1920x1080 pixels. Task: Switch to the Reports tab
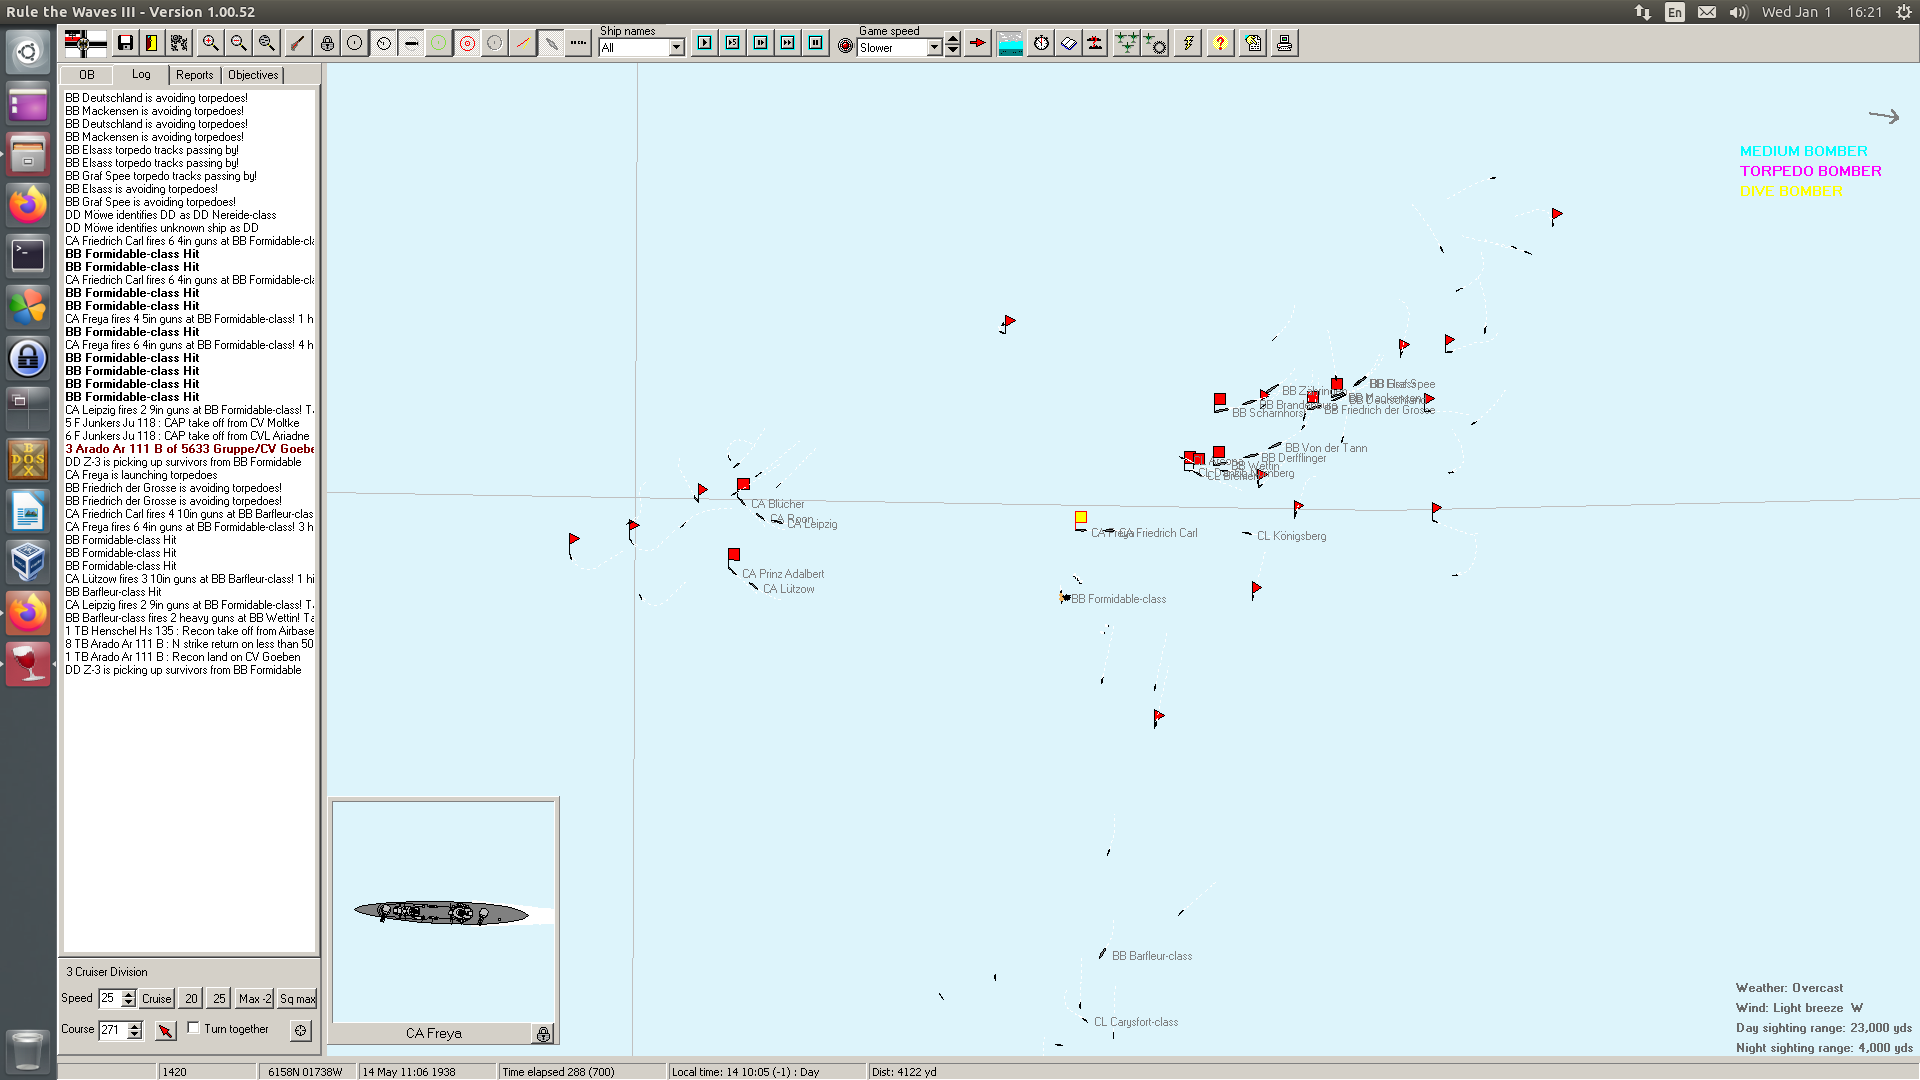point(194,75)
